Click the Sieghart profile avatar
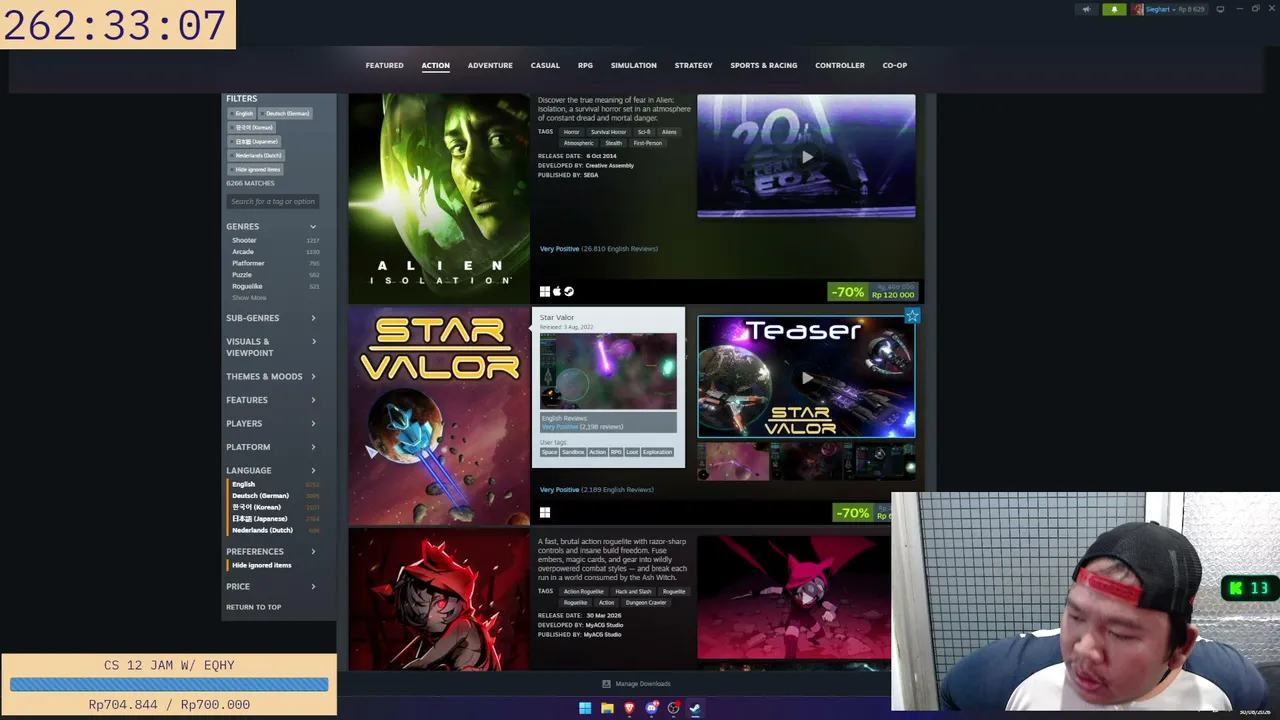 1138,9
